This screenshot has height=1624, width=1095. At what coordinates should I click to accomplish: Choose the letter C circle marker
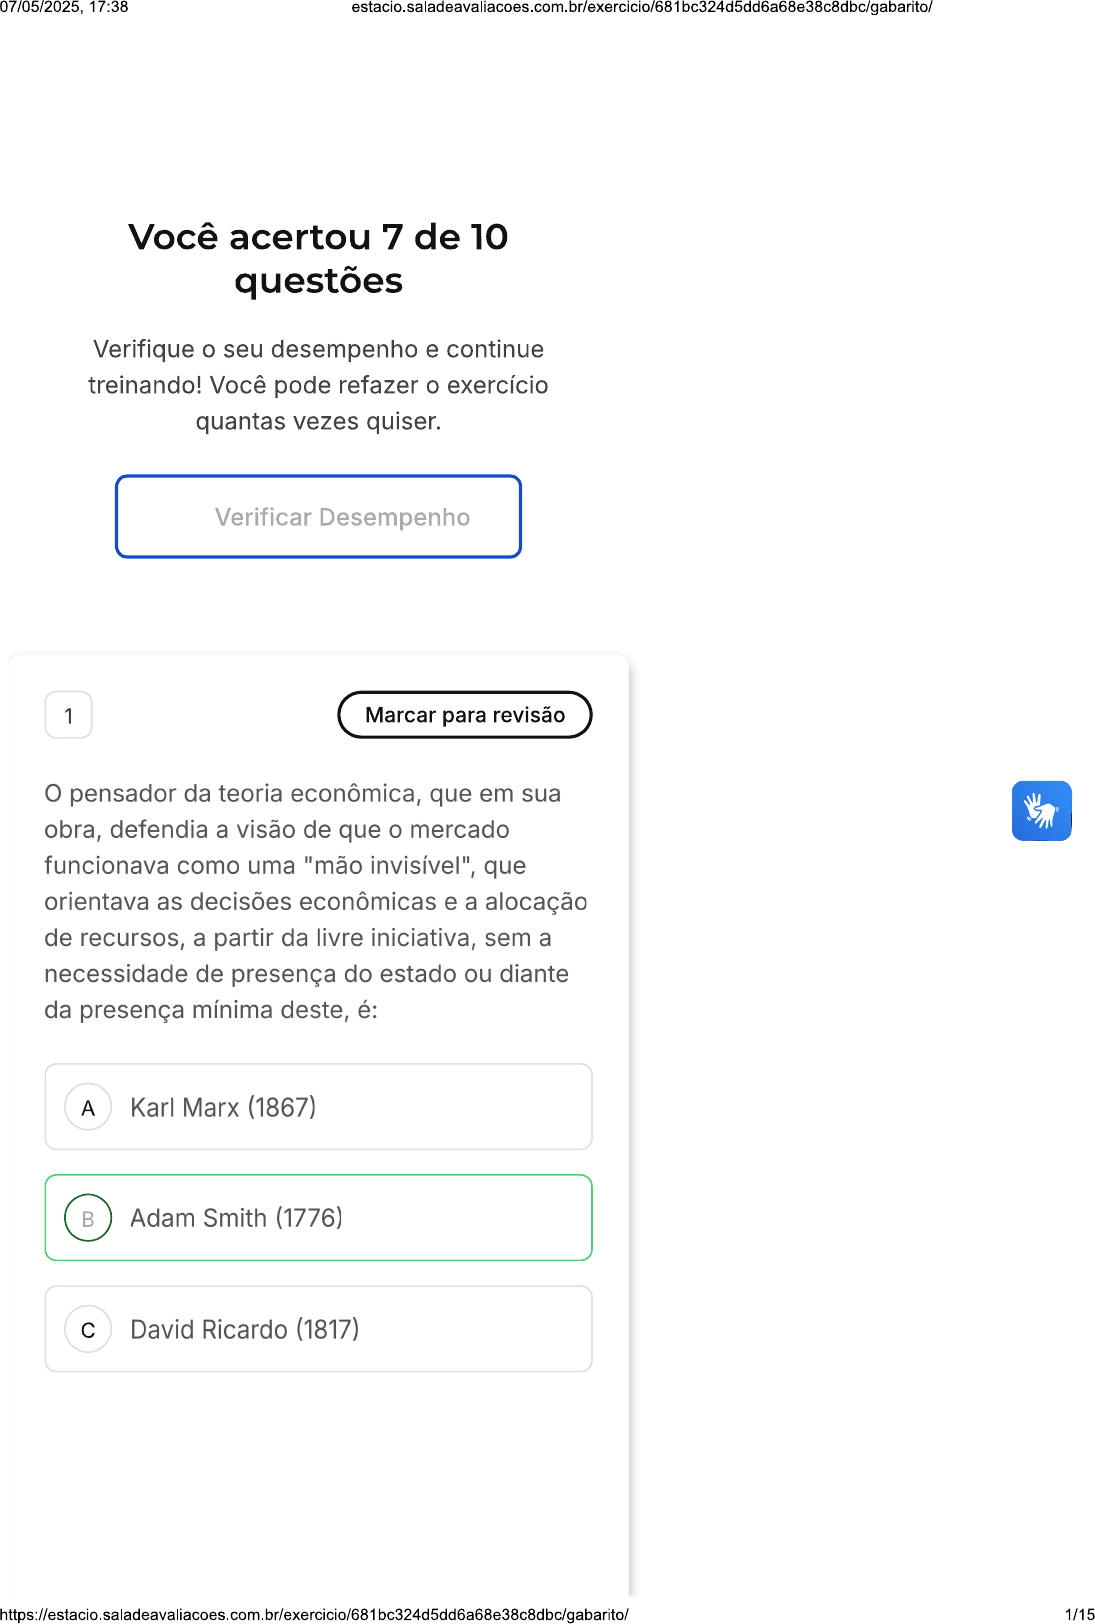coord(88,1330)
